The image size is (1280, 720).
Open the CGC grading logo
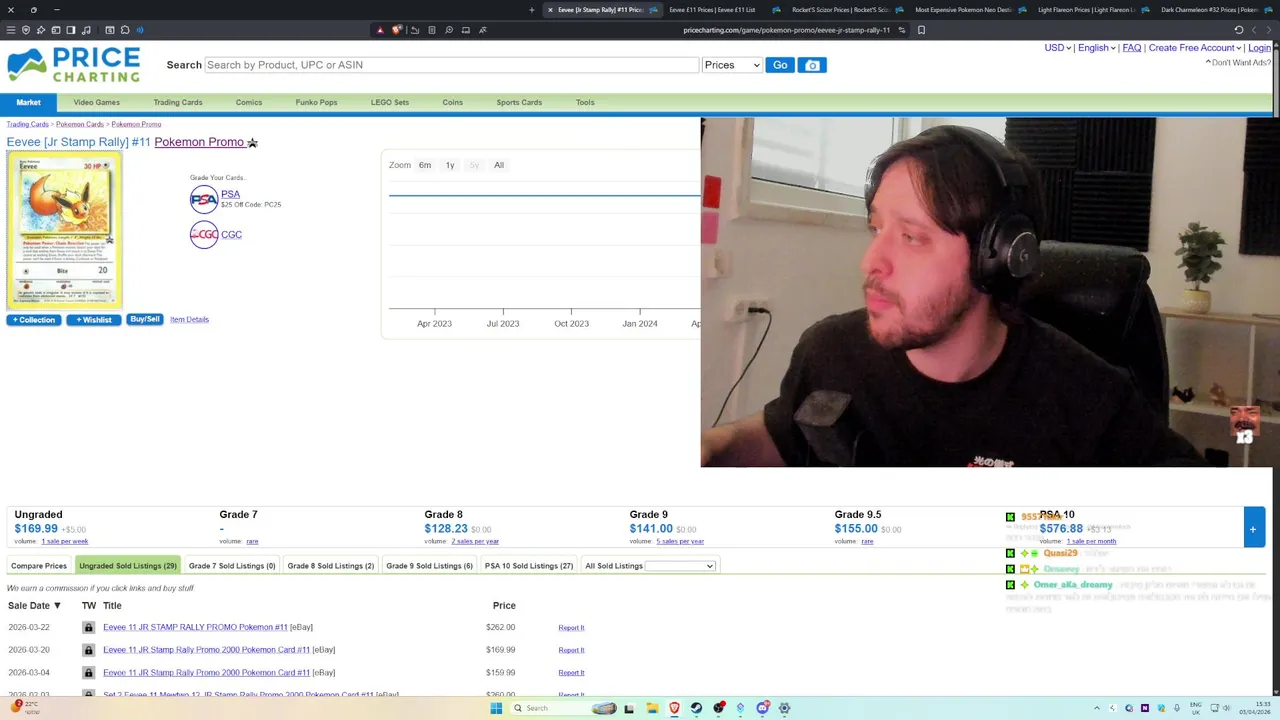(204, 235)
